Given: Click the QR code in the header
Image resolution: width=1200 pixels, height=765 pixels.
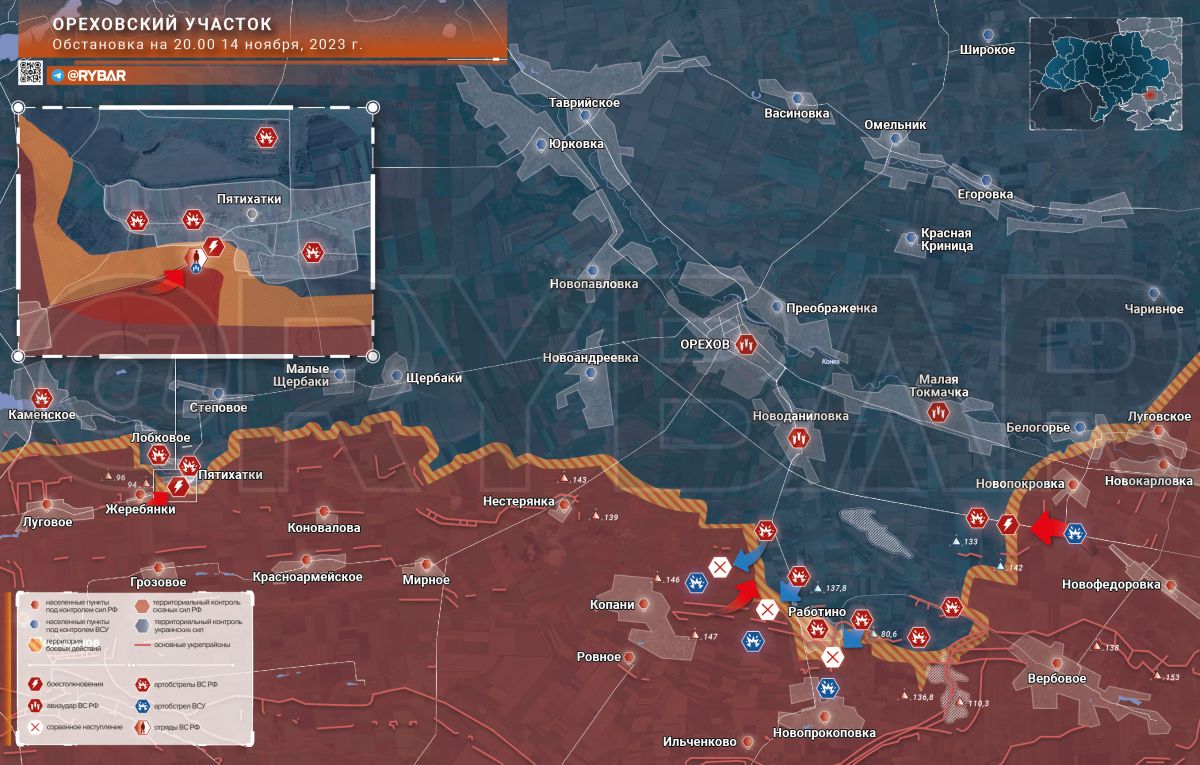Looking at the screenshot, I should click(30, 73).
